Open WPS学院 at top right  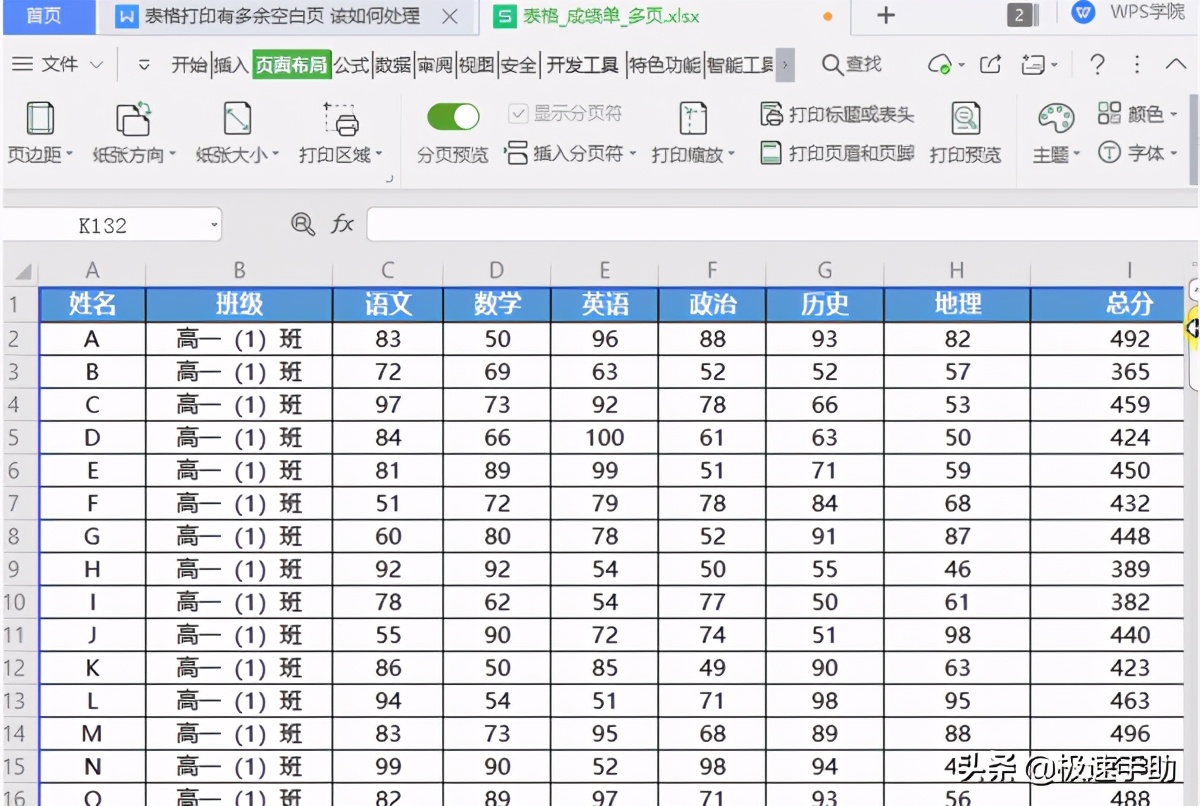point(1146,16)
